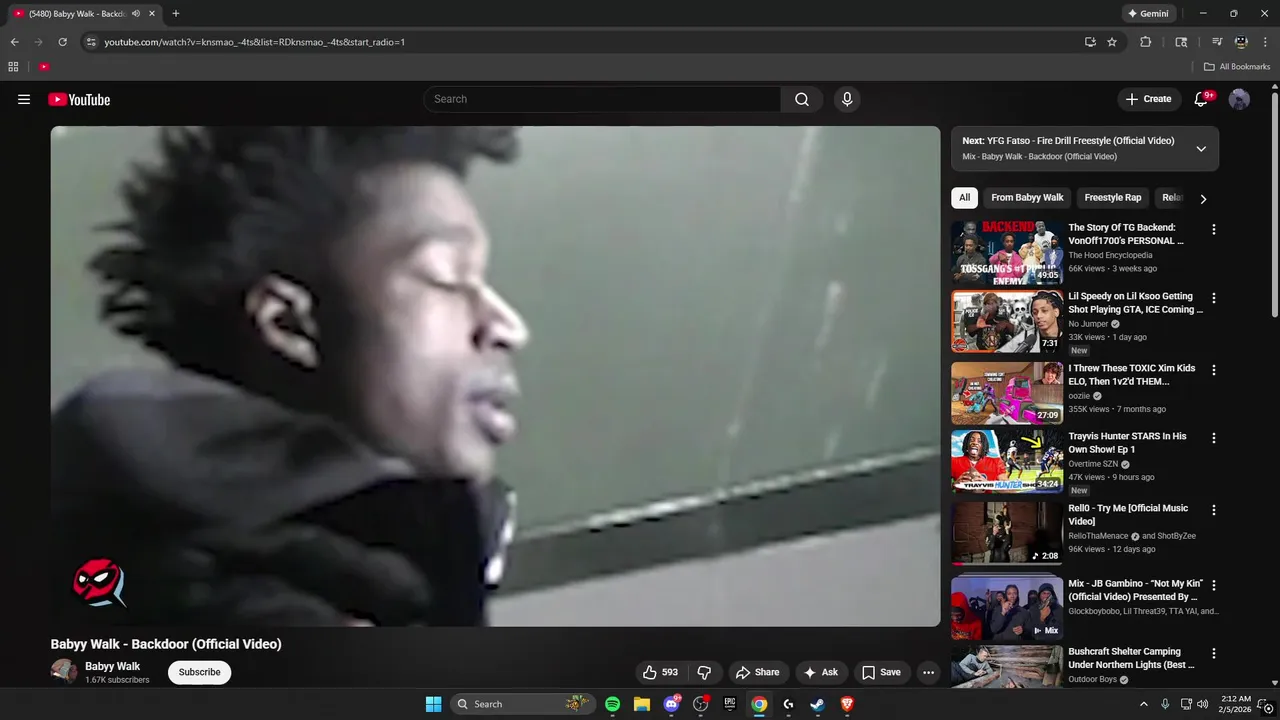Click the Ask button

coord(821,672)
